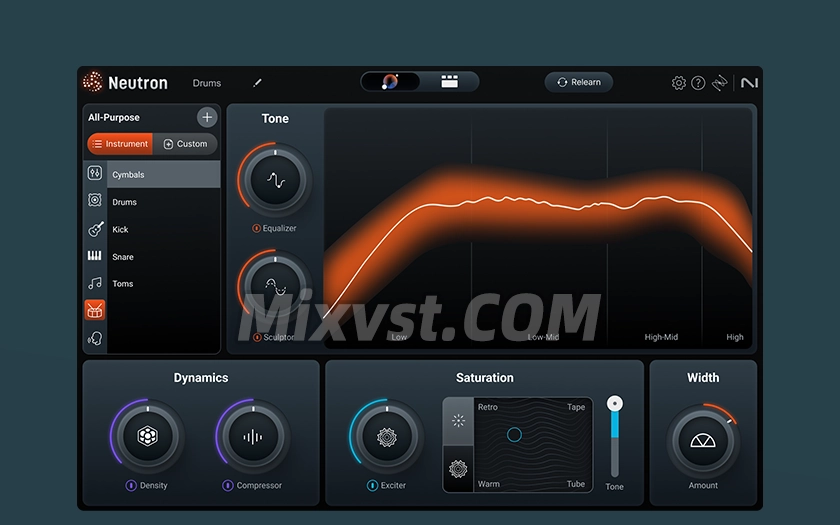This screenshot has width=840, height=525.
Task: Click the Low-Mid band label
Action: click(543, 337)
